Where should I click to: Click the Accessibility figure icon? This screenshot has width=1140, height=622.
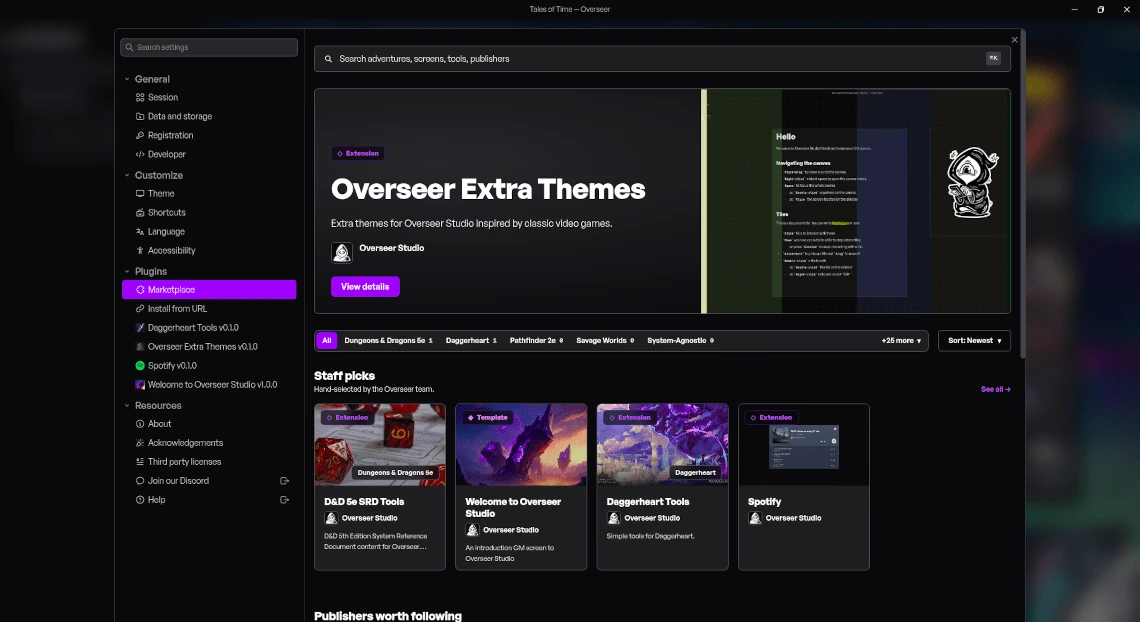[140, 250]
